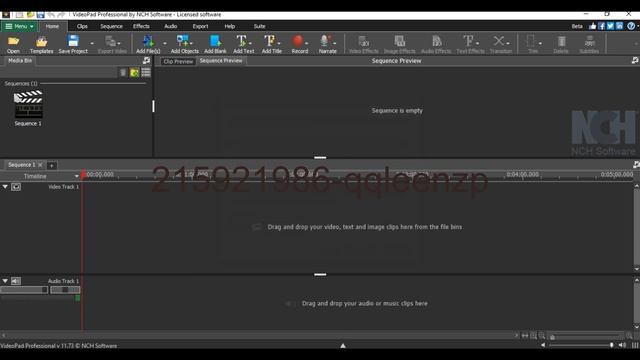Select the Sequence ribbon tab
Image resolution: width=640 pixels, height=360 pixels.
point(111,26)
